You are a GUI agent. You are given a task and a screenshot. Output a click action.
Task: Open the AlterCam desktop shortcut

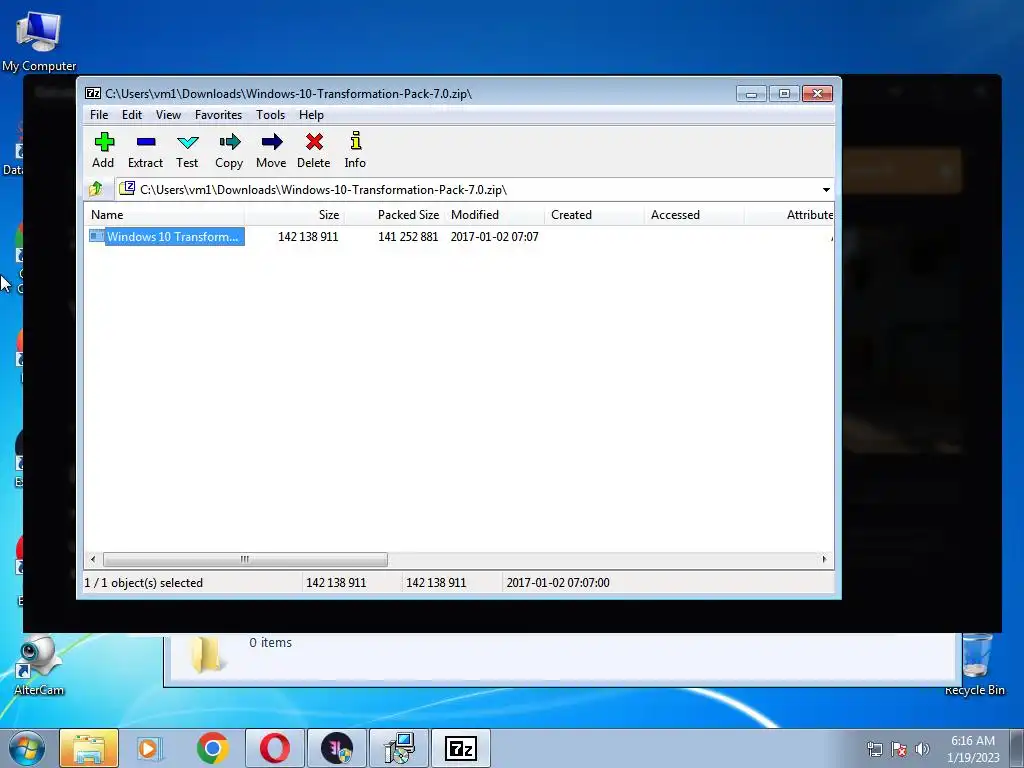click(x=39, y=666)
